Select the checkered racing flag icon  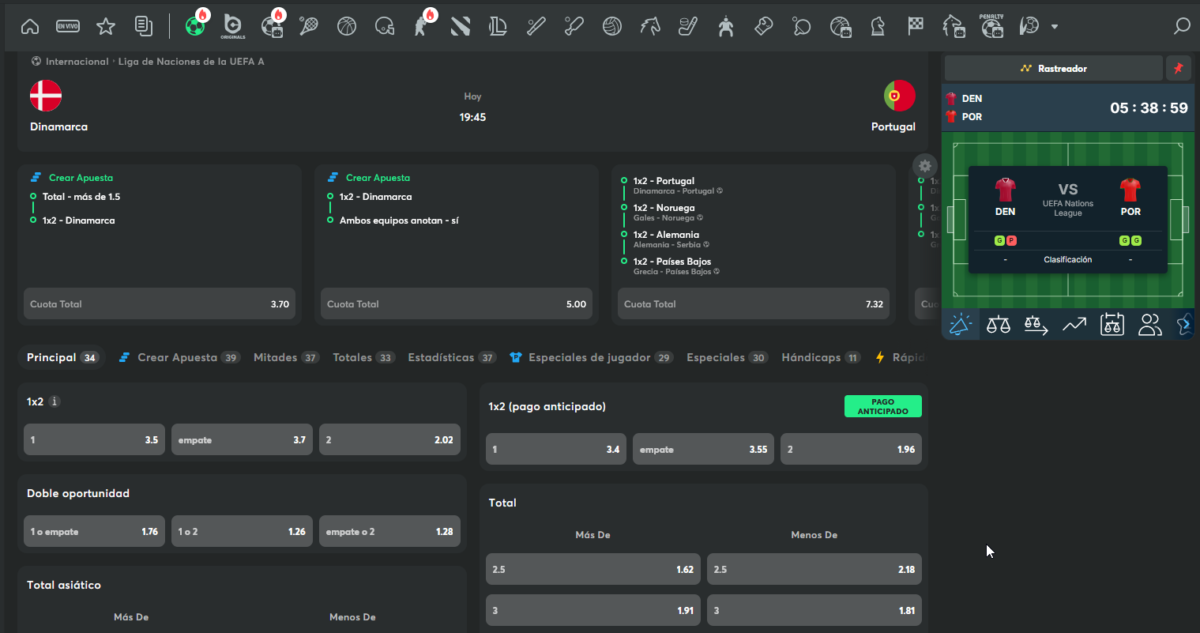pyautogui.click(x=915, y=26)
